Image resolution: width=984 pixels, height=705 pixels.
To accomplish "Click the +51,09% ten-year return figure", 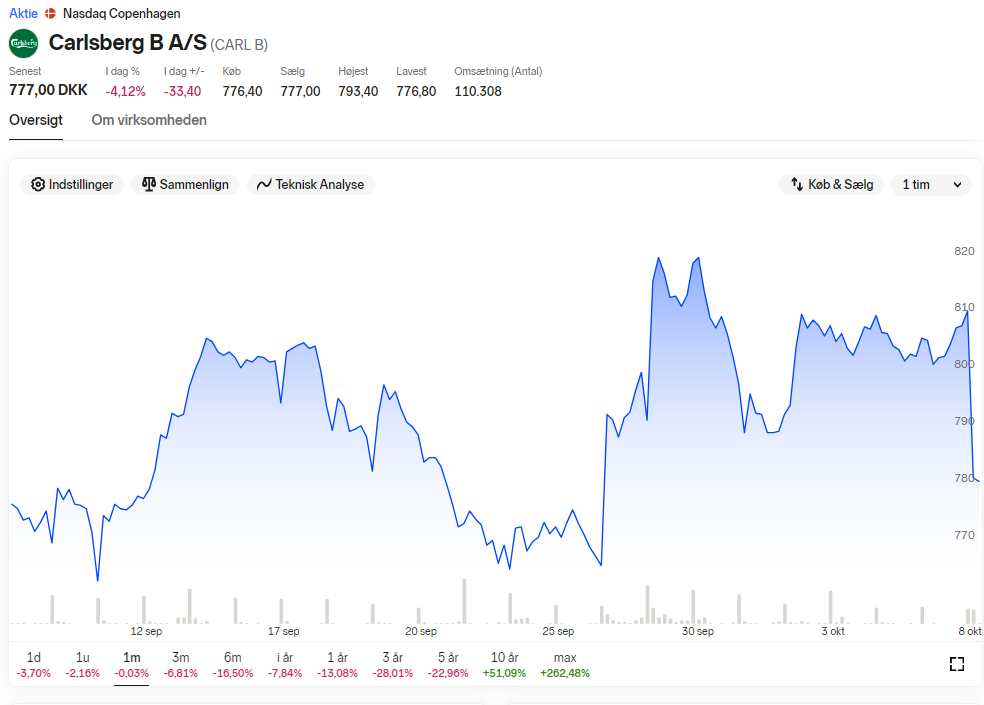I will 504,673.
